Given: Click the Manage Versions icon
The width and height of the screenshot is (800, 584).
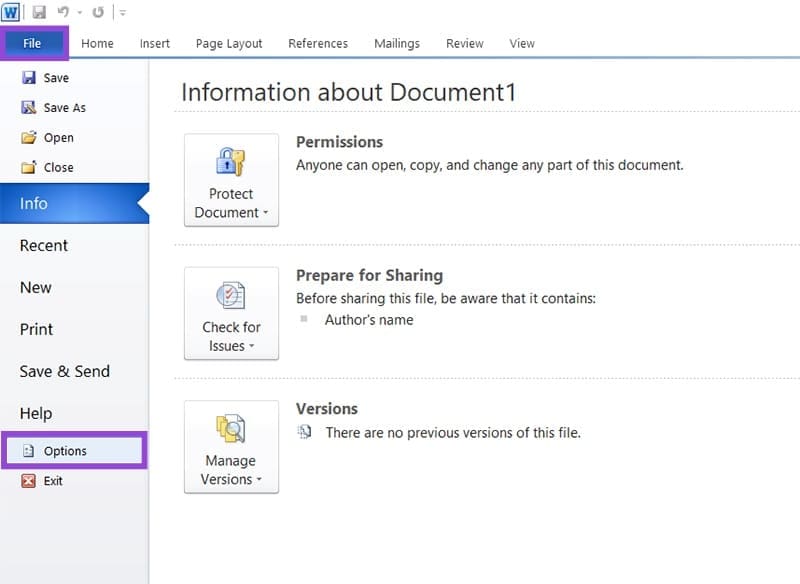Looking at the screenshot, I should 231,430.
